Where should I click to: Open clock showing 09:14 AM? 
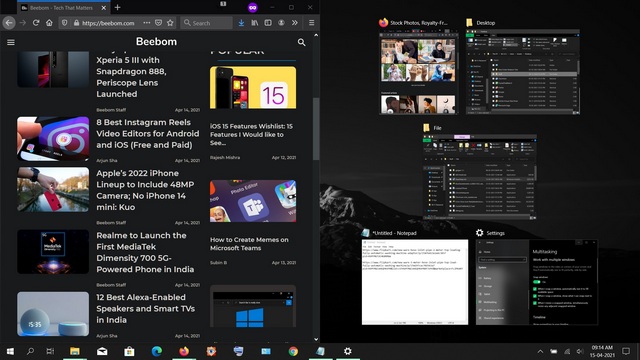602,351
